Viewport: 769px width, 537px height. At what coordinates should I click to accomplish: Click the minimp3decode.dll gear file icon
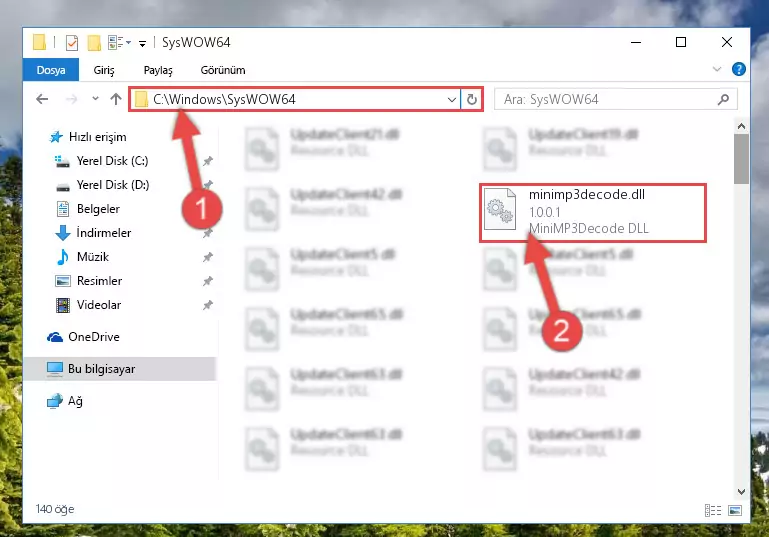pyautogui.click(x=500, y=209)
